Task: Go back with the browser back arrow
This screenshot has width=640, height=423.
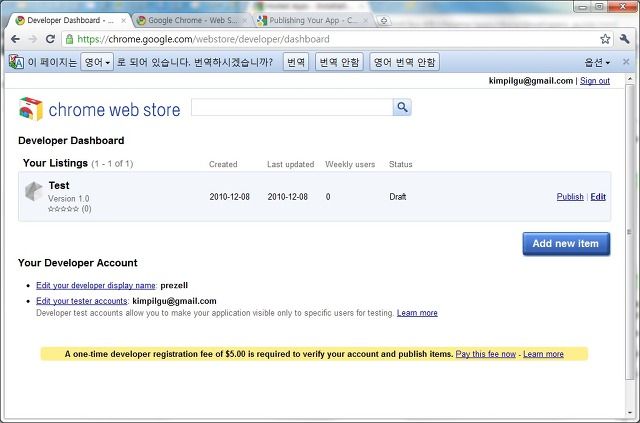Action: (15, 39)
